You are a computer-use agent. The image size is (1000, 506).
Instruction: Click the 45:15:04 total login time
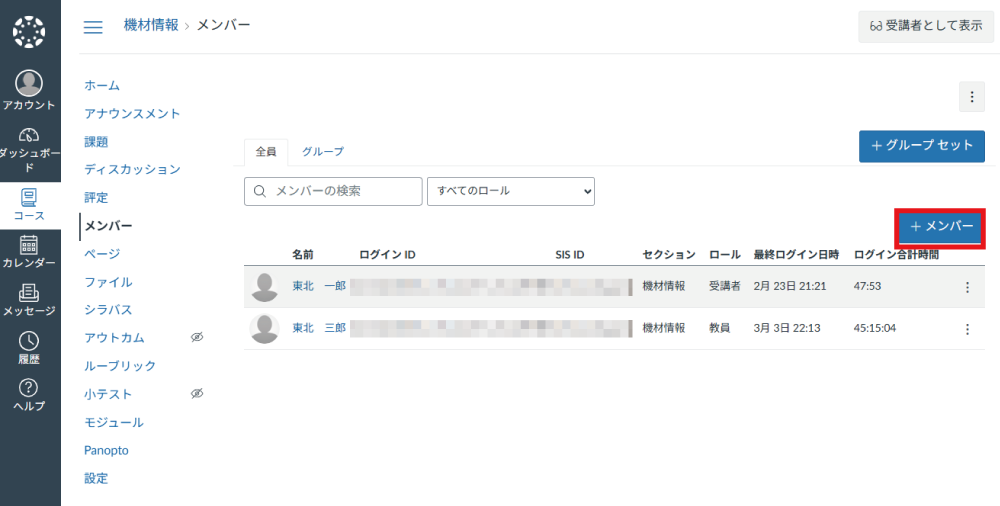tap(875, 328)
